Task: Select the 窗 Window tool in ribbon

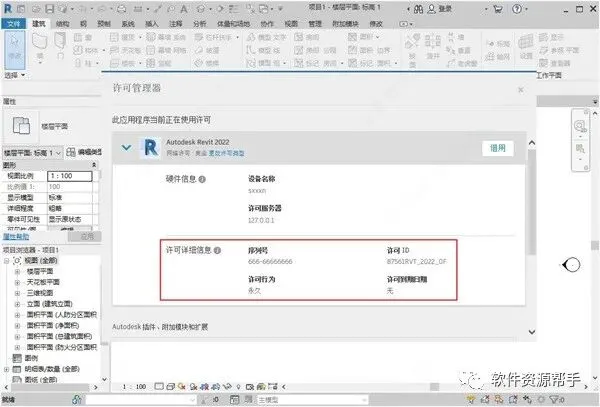Action: coord(83,37)
